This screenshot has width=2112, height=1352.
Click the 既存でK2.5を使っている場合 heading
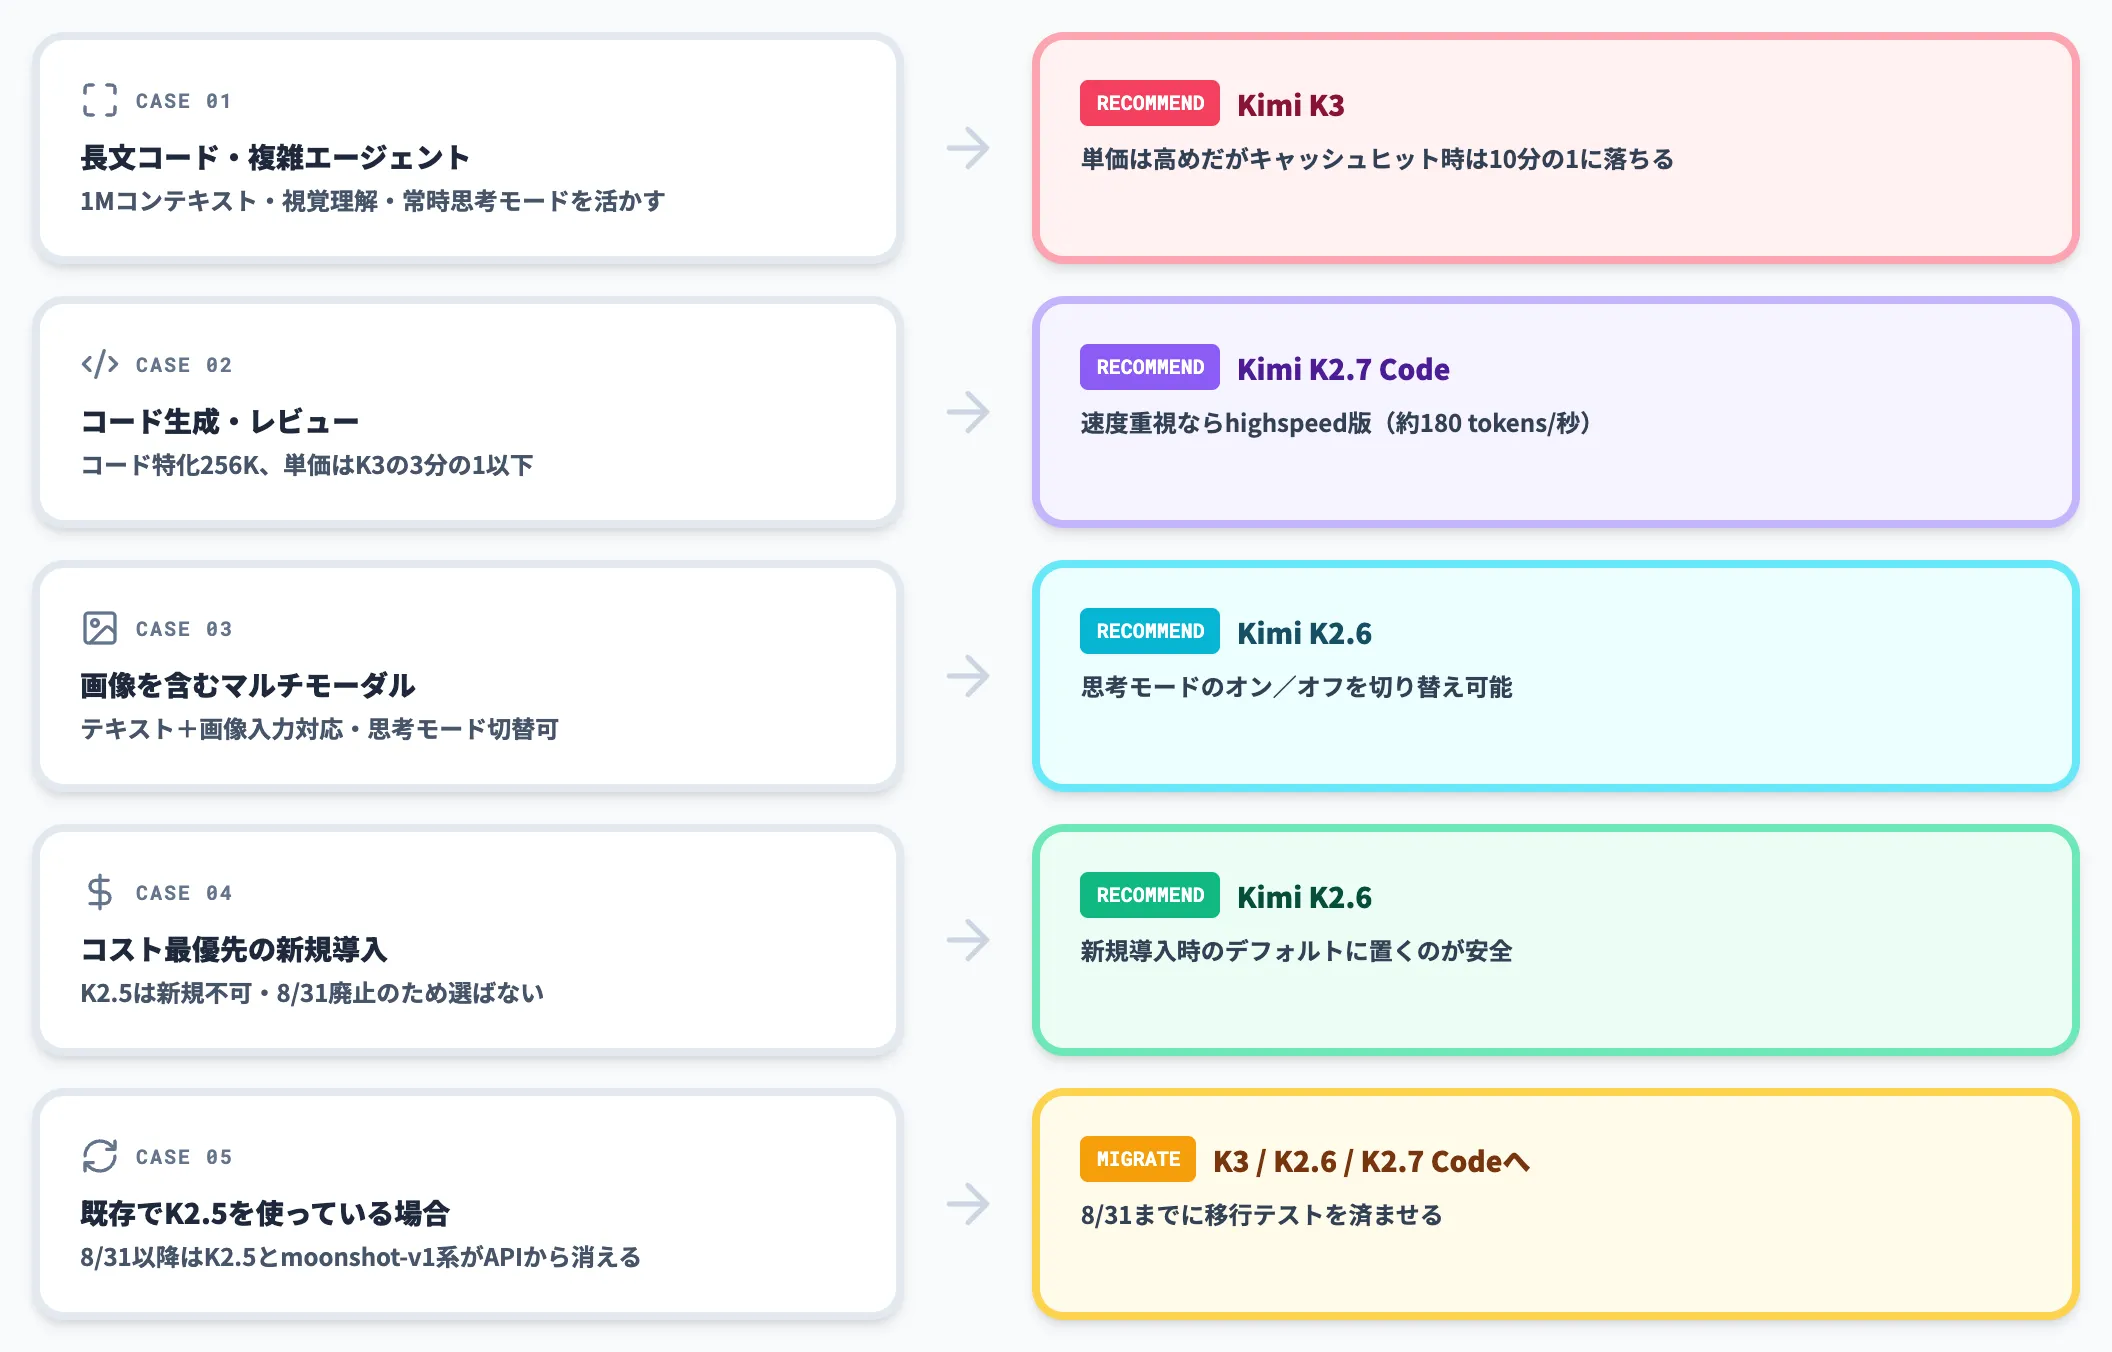[x=265, y=1213]
